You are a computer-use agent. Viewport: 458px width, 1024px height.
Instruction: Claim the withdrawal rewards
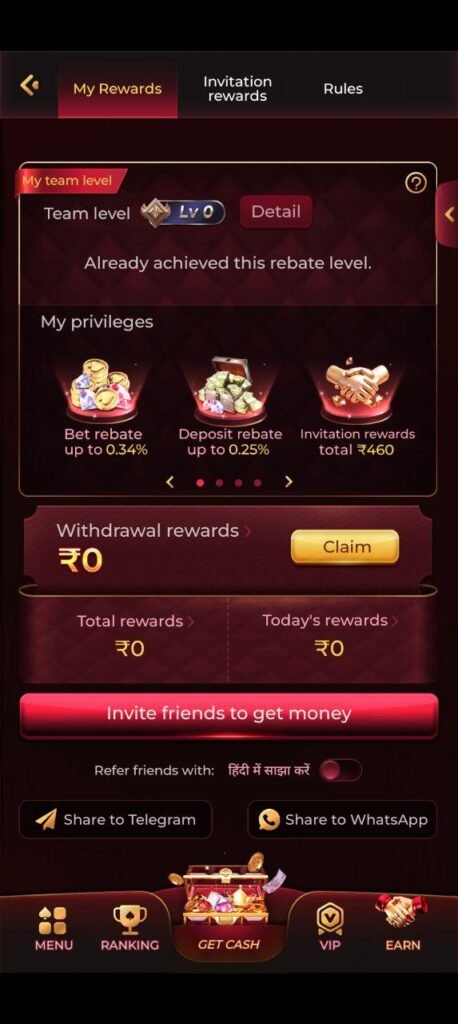click(x=345, y=547)
